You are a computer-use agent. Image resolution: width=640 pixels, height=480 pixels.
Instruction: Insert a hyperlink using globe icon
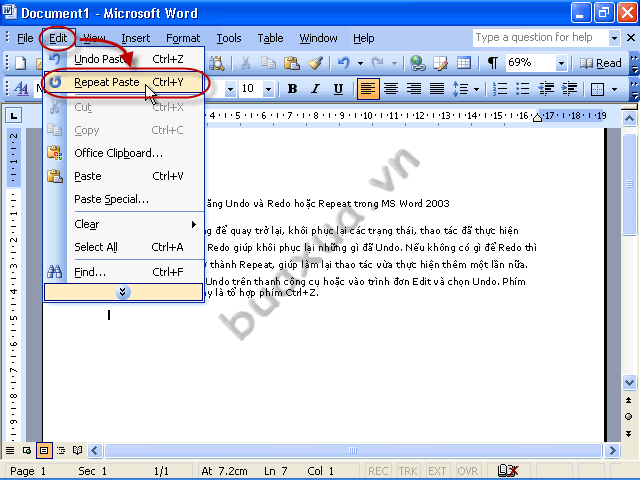[x=418, y=63]
